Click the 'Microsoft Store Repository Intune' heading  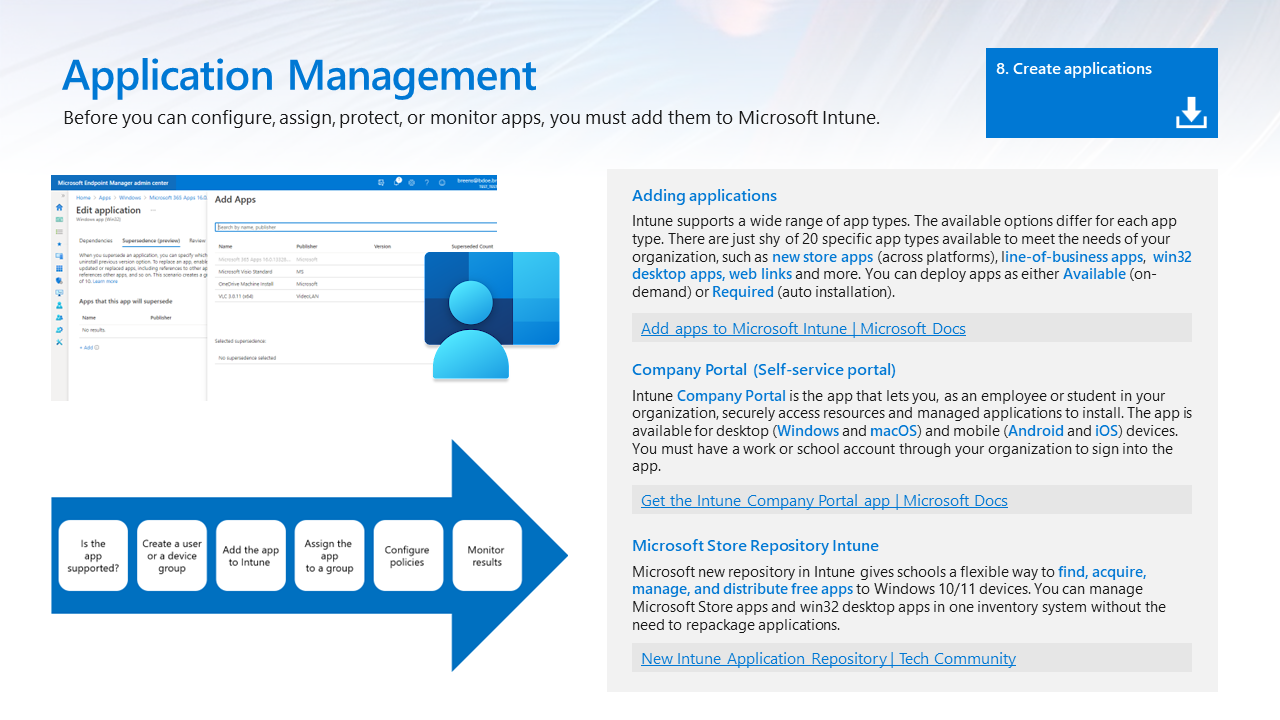755,545
